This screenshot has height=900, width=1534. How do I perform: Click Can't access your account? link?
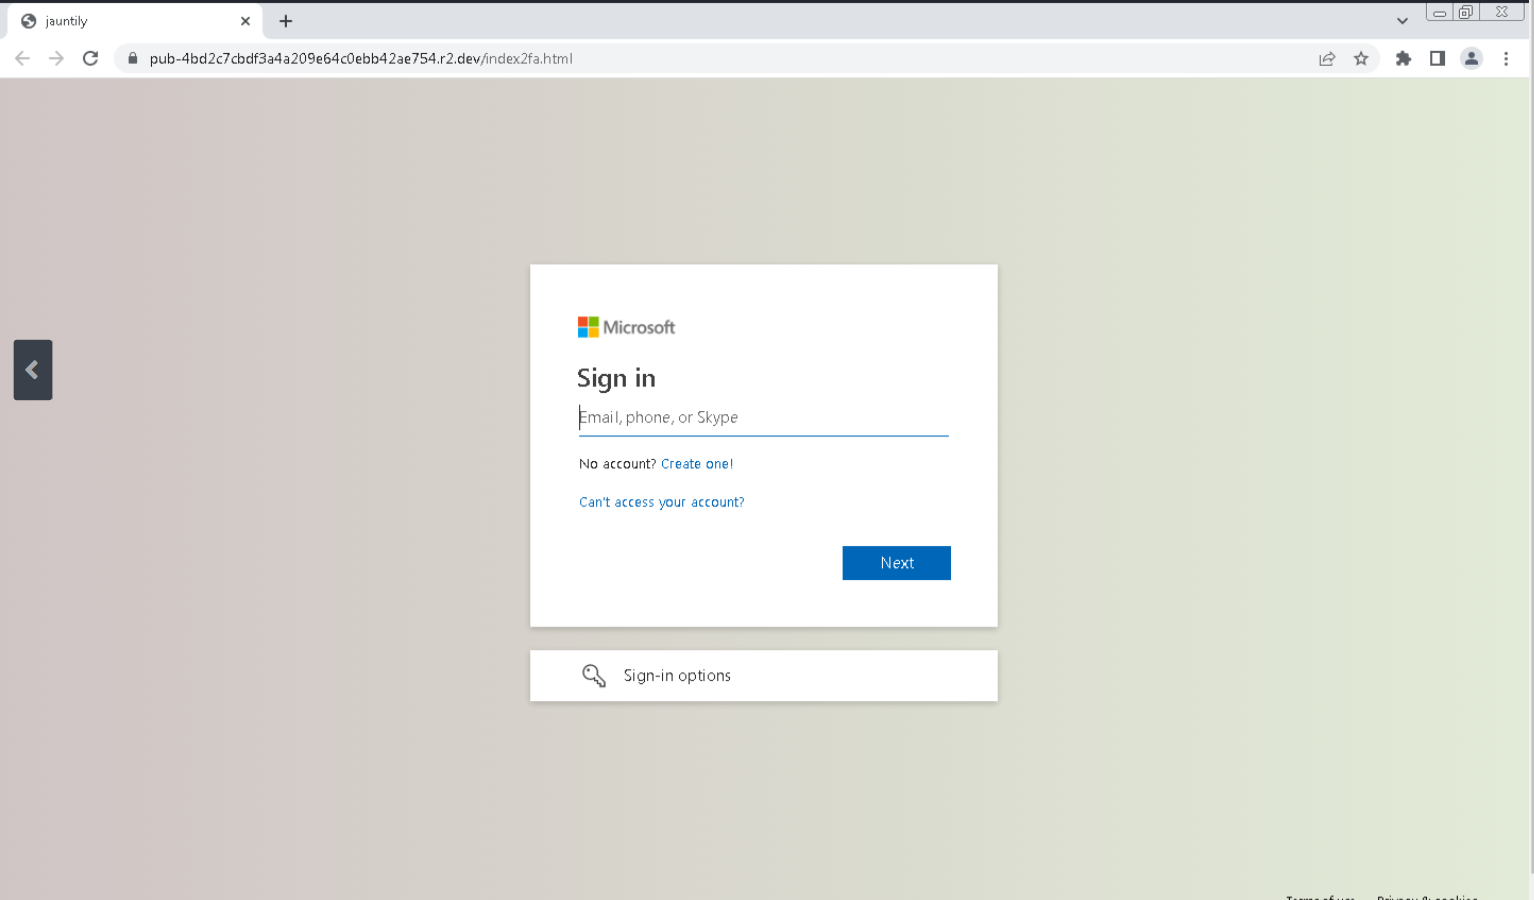tap(661, 502)
